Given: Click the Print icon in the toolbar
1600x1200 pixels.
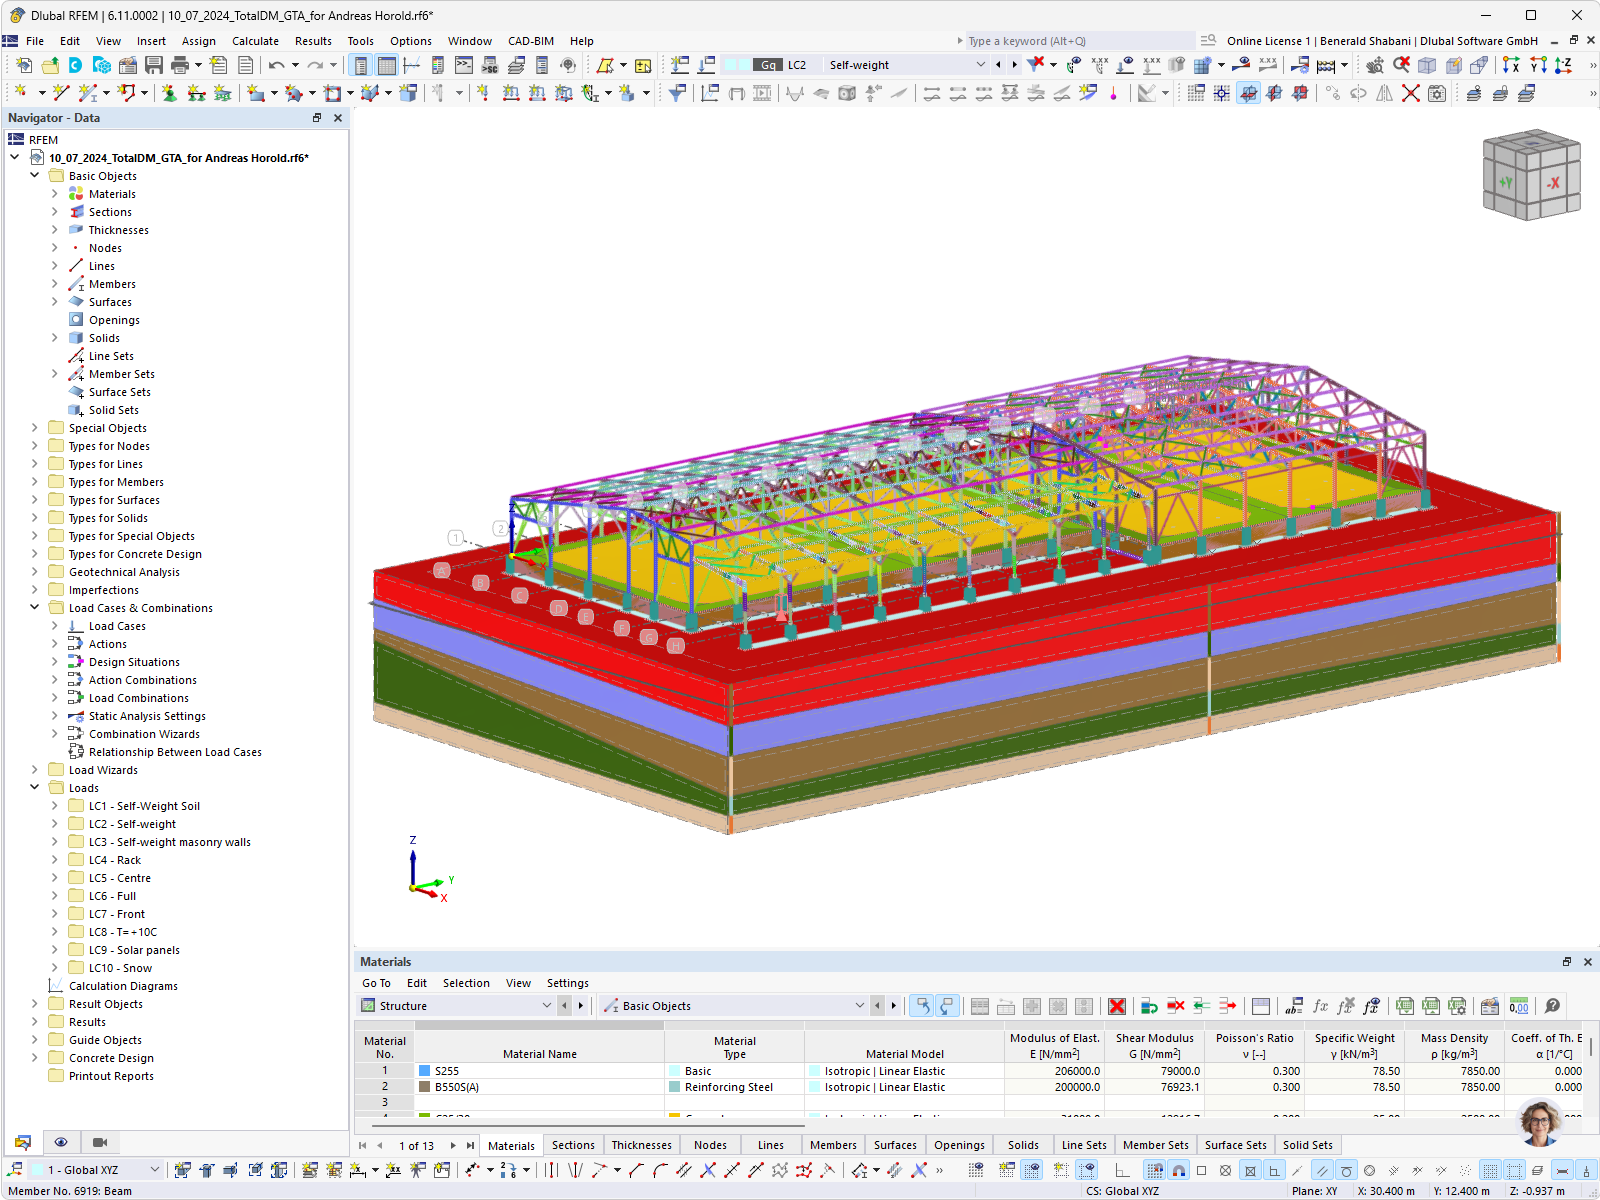Looking at the screenshot, I should (180, 65).
